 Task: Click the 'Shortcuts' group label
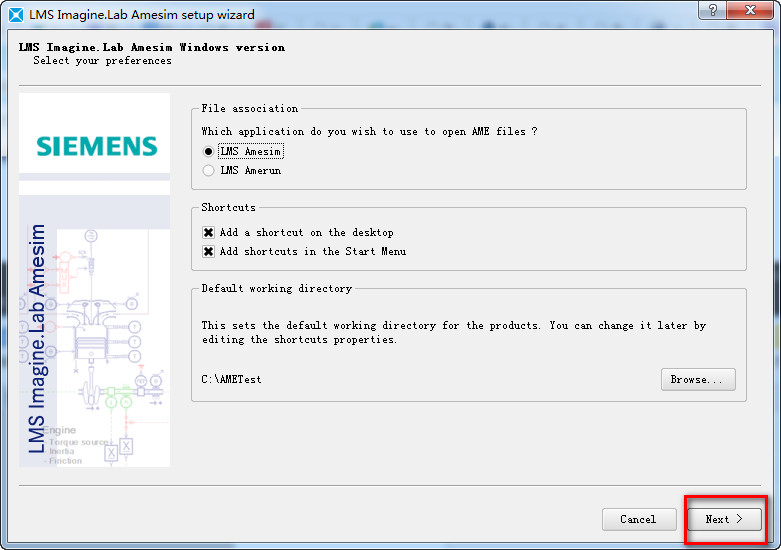coord(228,207)
